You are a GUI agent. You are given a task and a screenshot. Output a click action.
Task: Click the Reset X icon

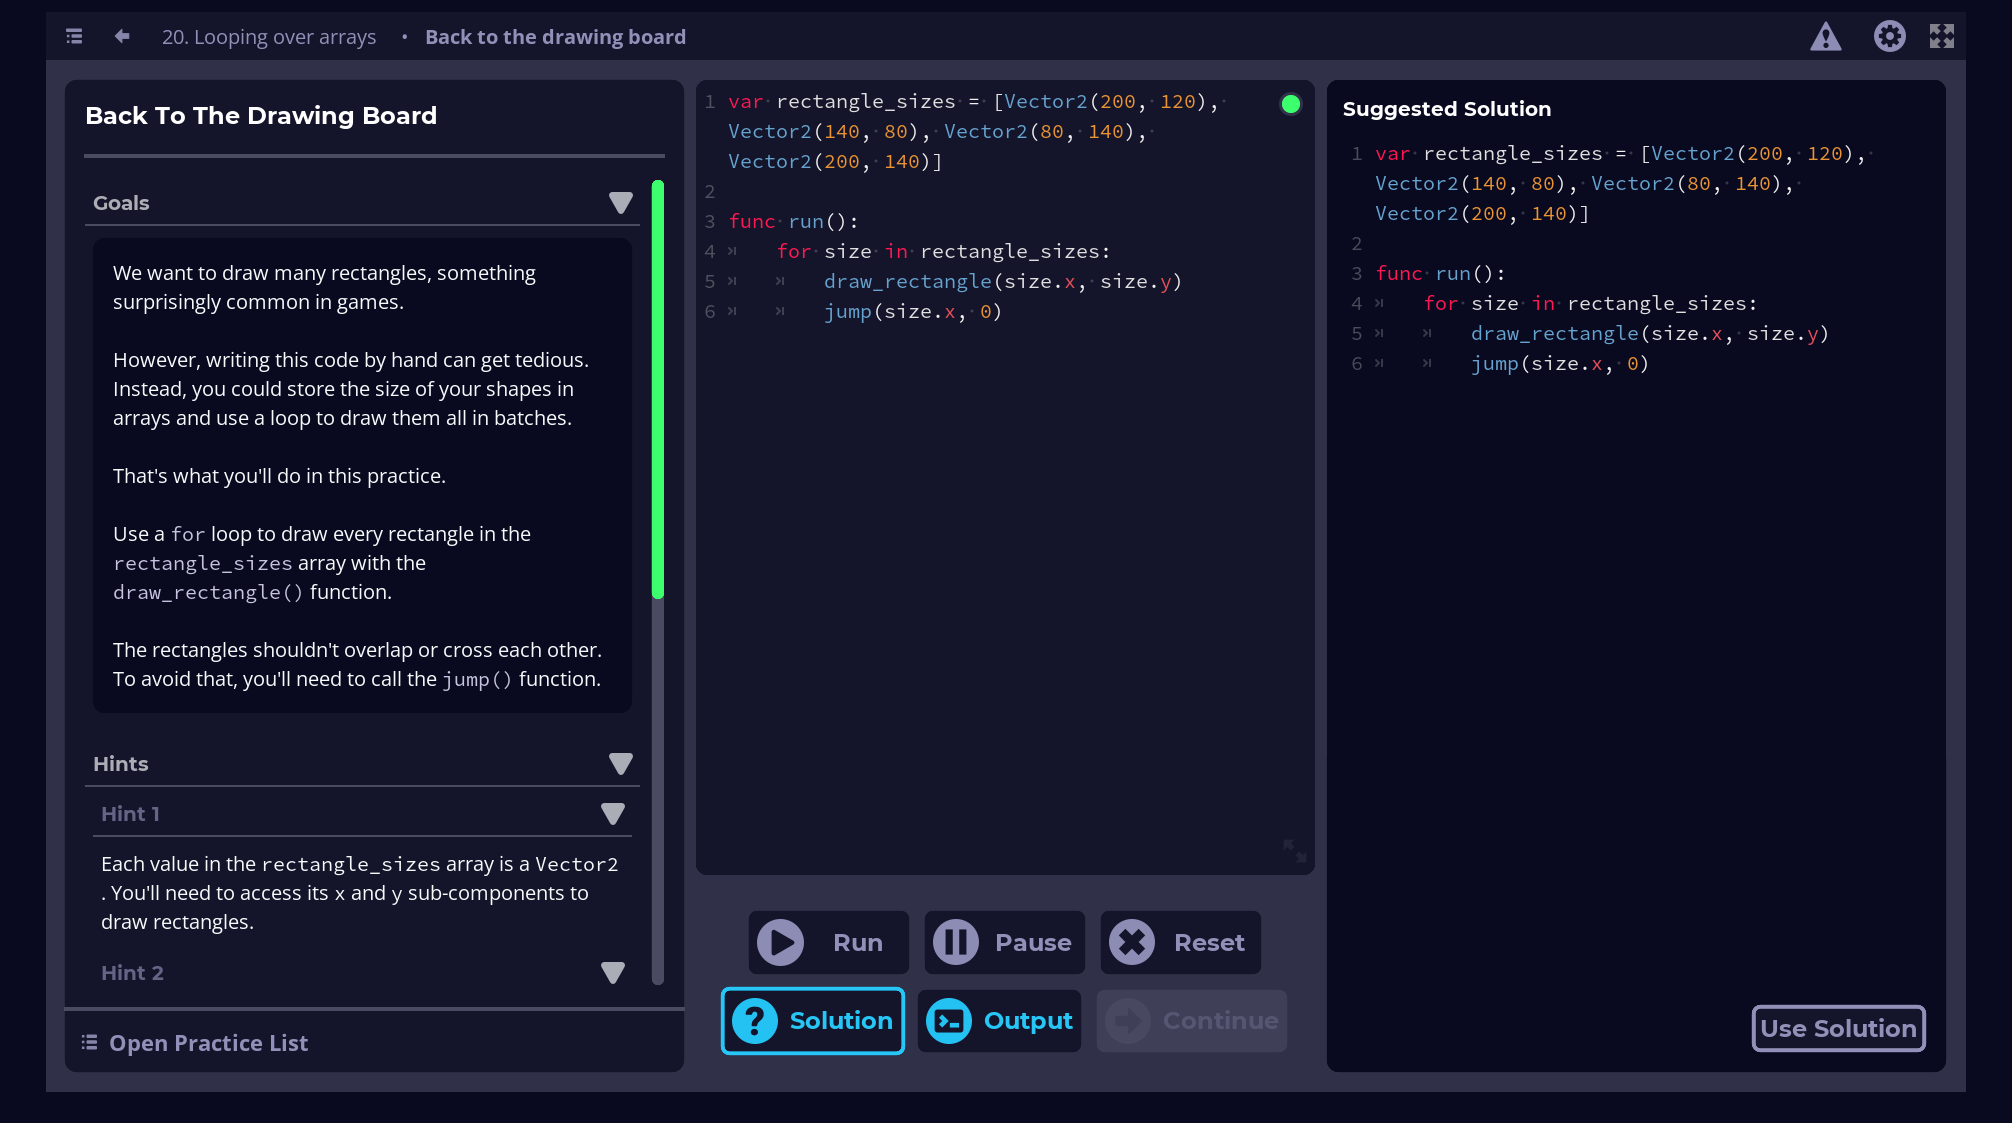point(1133,941)
